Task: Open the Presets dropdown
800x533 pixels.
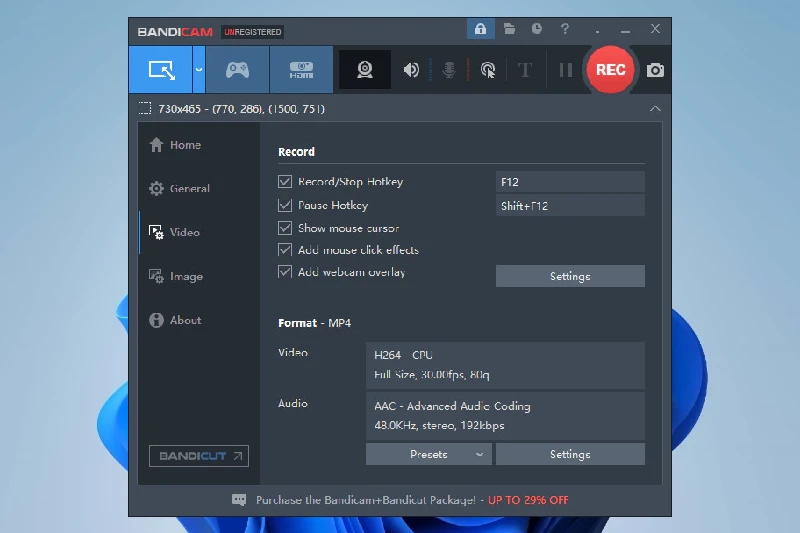Action: pos(429,454)
